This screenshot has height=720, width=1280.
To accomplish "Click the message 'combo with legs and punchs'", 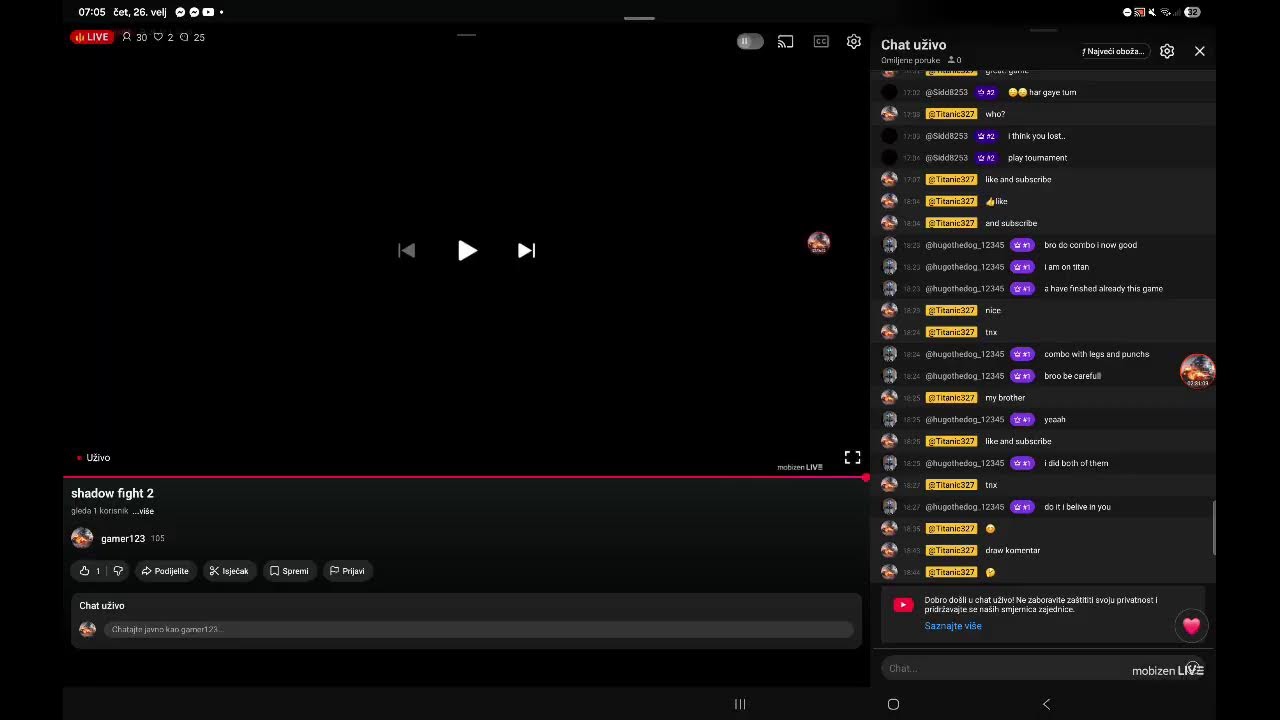I will 1097,354.
